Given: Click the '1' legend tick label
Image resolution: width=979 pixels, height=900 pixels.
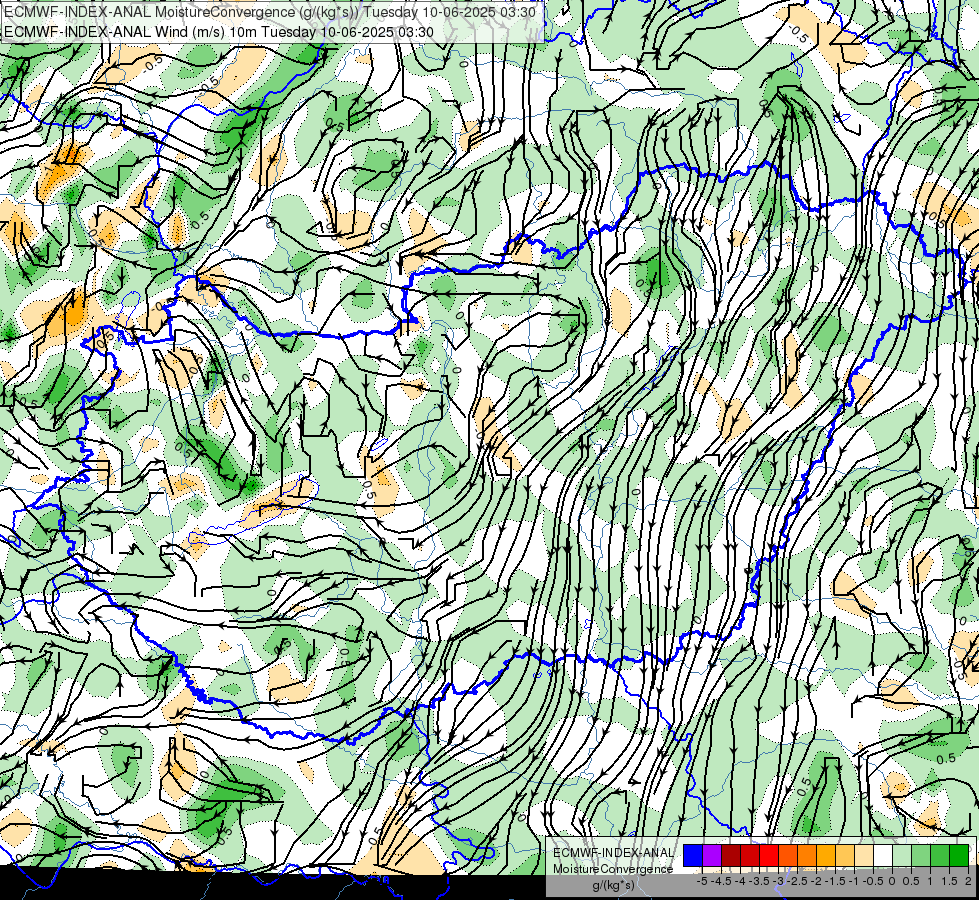Looking at the screenshot, I should tap(930, 881).
